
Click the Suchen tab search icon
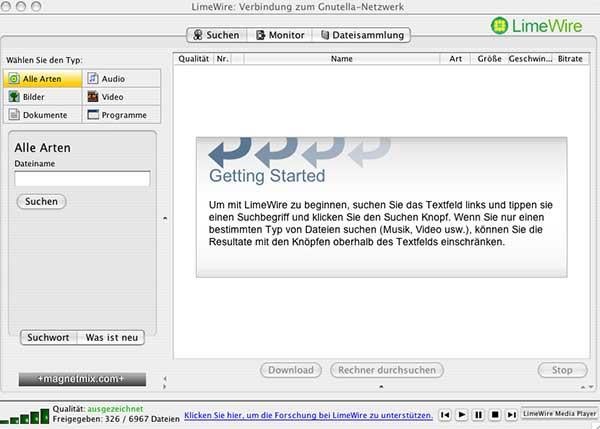coord(198,35)
